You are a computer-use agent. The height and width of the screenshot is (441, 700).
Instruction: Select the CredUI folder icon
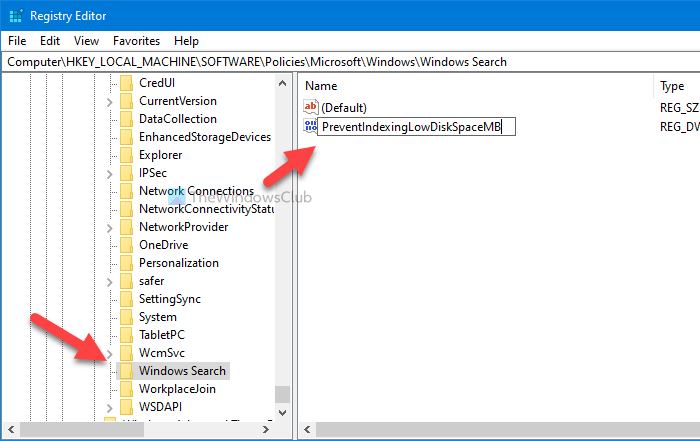126,83
